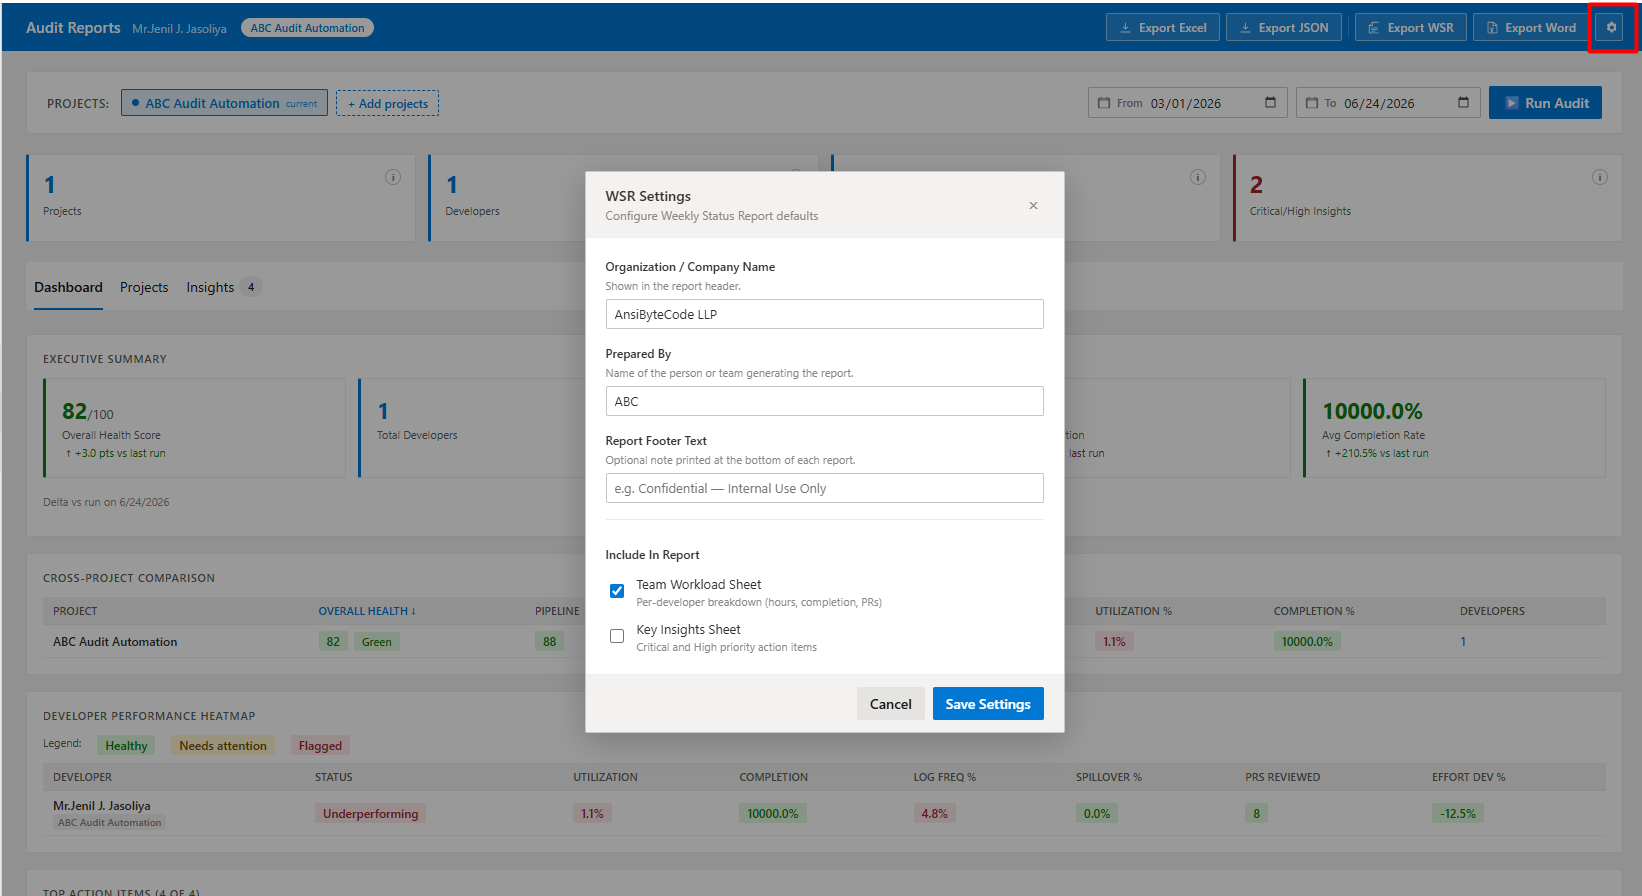Click ABC Audit Automation header badge
The height and width of the screenshot is (896, 1642).
coord(307,28)
